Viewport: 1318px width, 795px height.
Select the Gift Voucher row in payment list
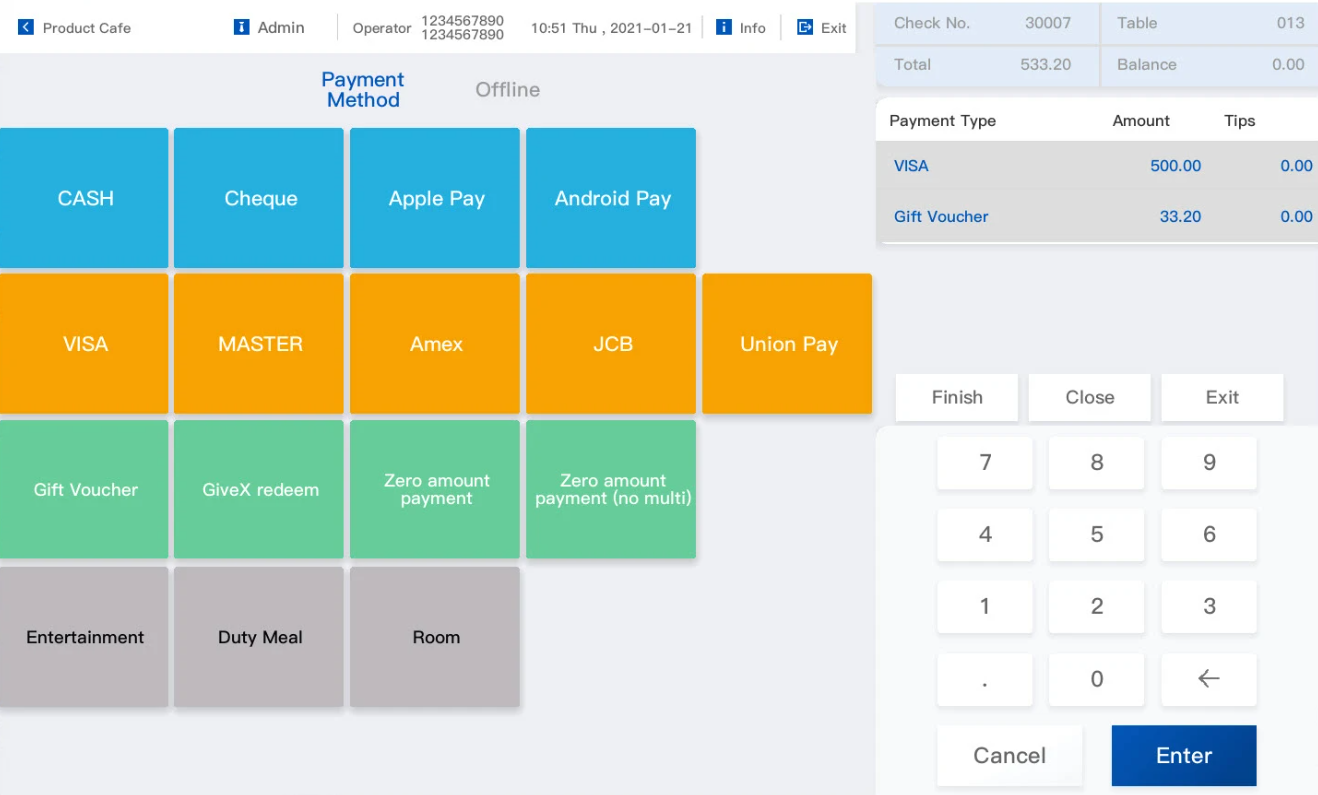pyautogui.click(x=1097, y=216)
